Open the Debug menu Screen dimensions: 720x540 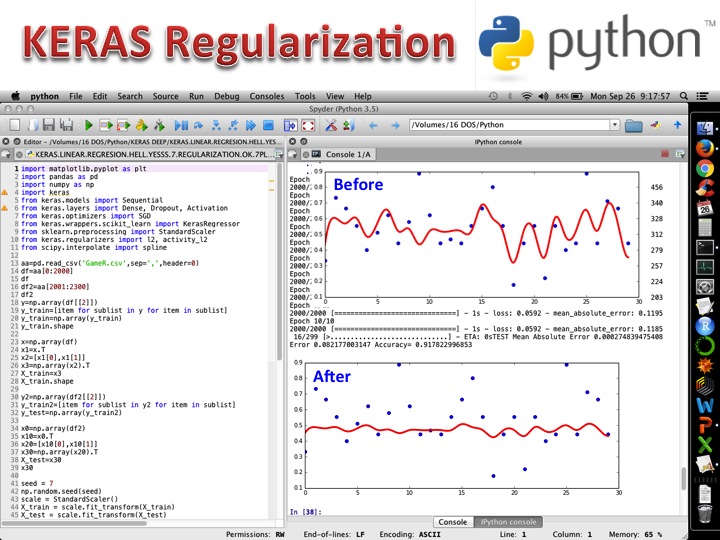tap(226, 96)
